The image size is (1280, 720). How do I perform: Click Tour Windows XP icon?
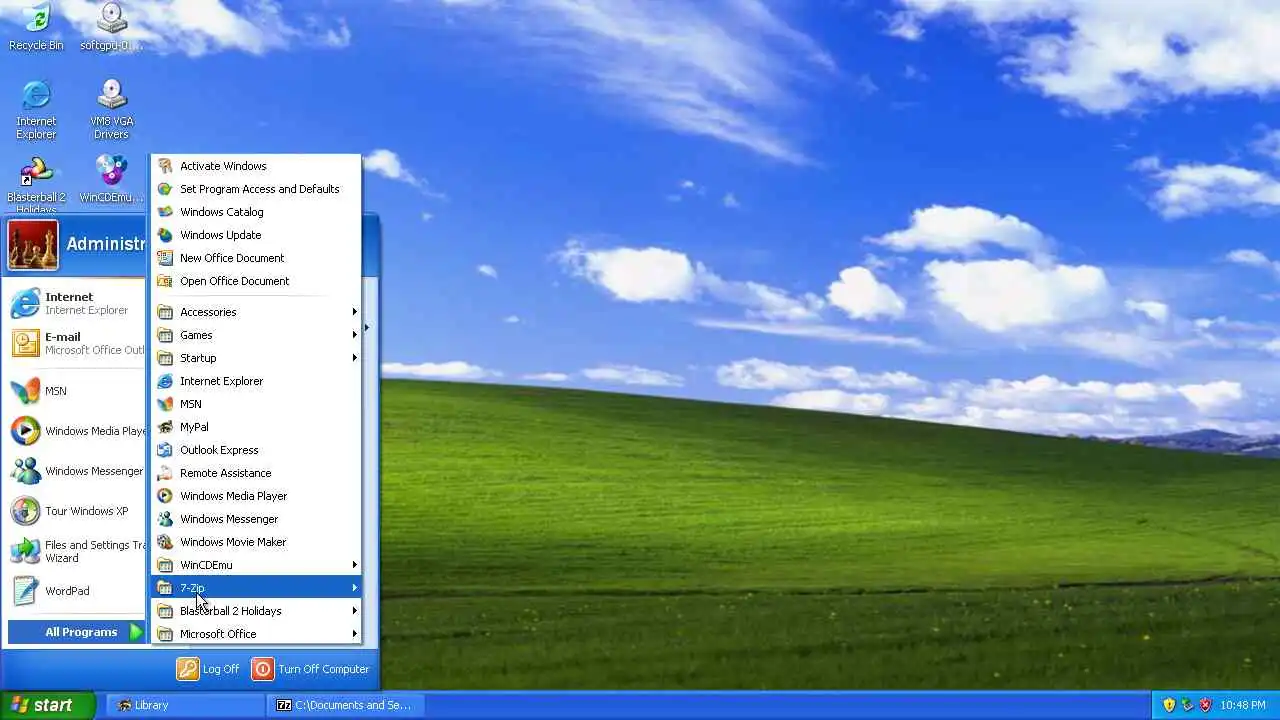25,511
